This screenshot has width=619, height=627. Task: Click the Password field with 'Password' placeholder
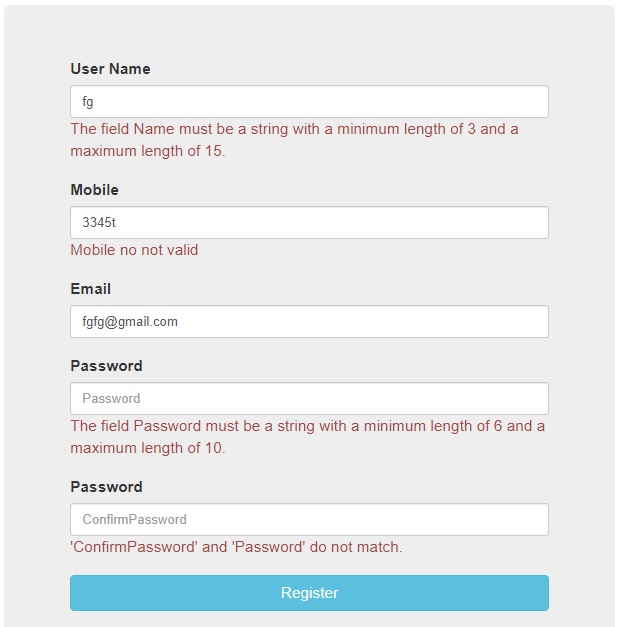(309, 399)
